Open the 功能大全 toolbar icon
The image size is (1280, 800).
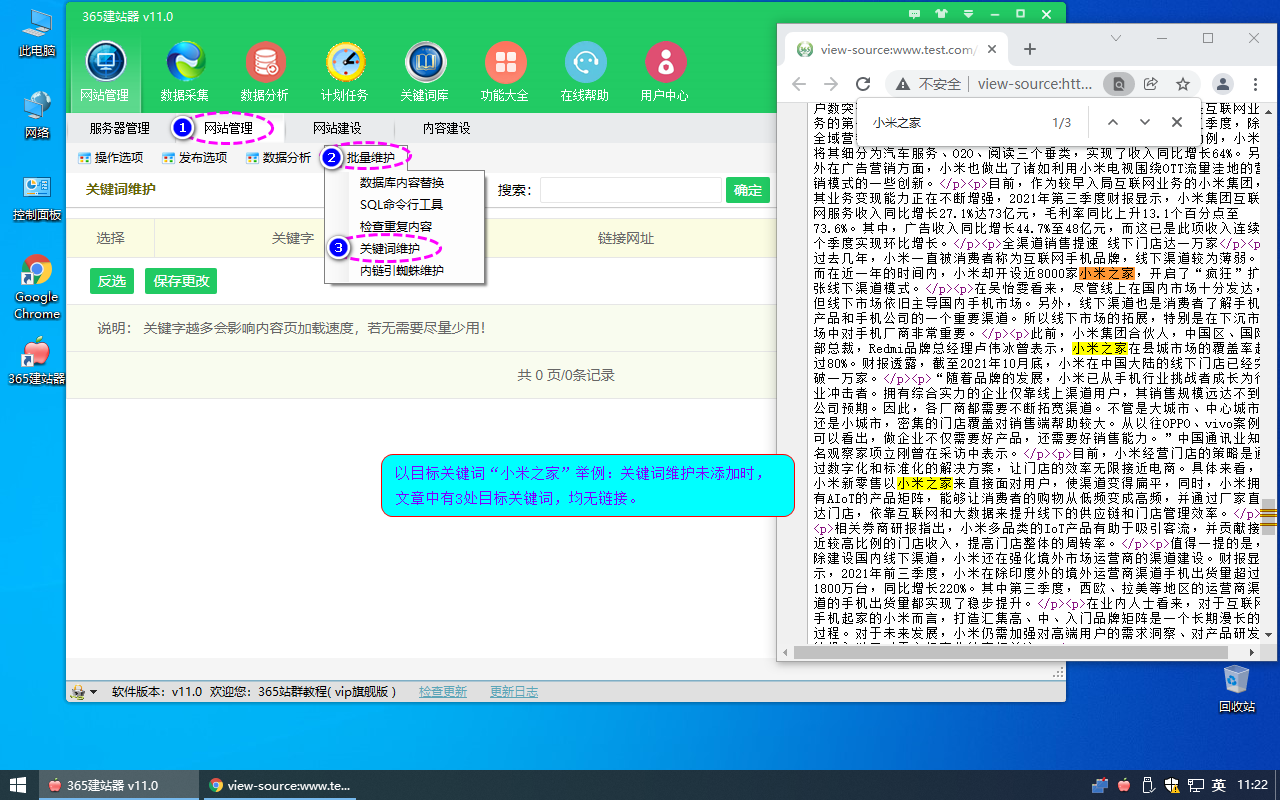click(x=505, y=72)
